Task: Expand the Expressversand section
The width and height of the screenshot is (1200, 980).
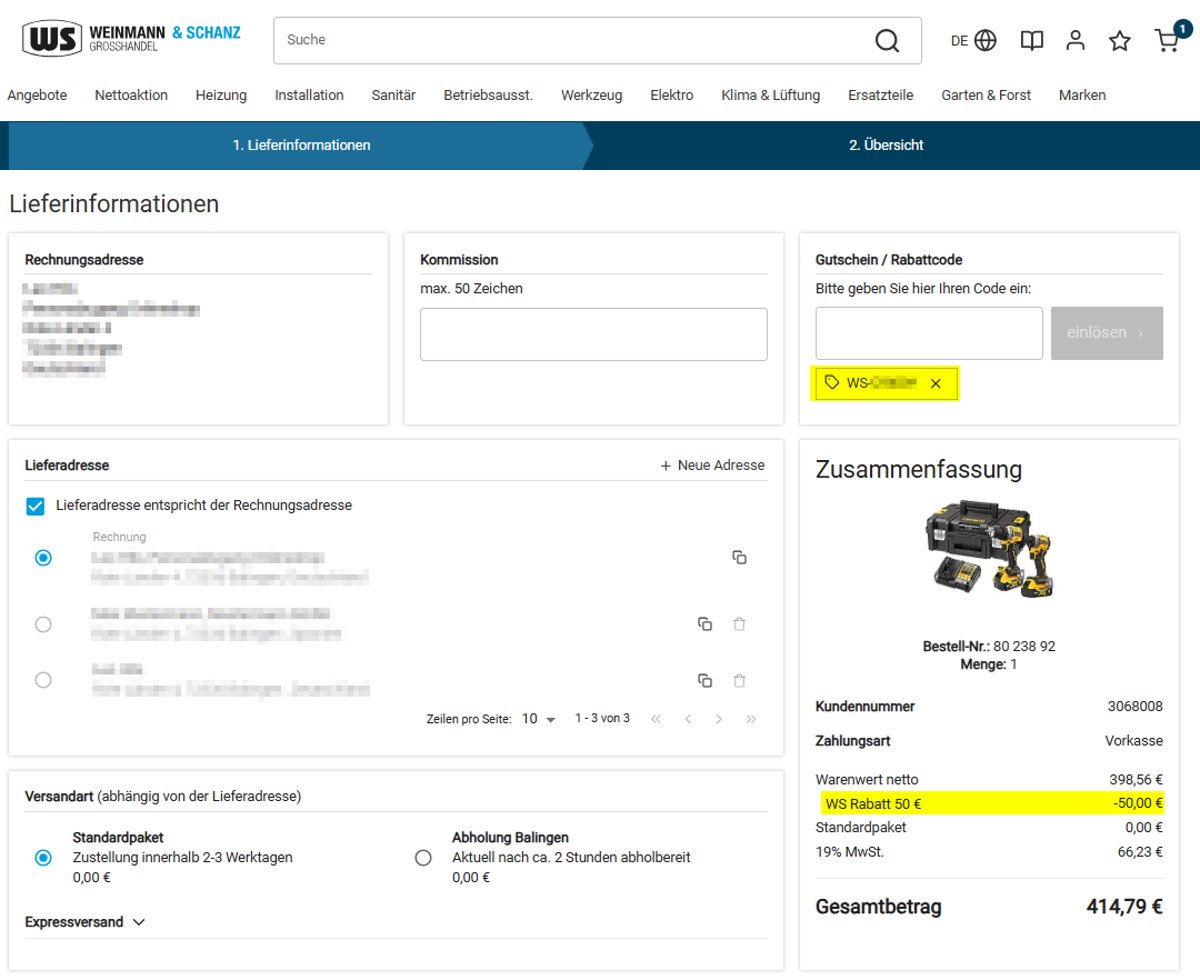Action: click(x=85, y=922)
